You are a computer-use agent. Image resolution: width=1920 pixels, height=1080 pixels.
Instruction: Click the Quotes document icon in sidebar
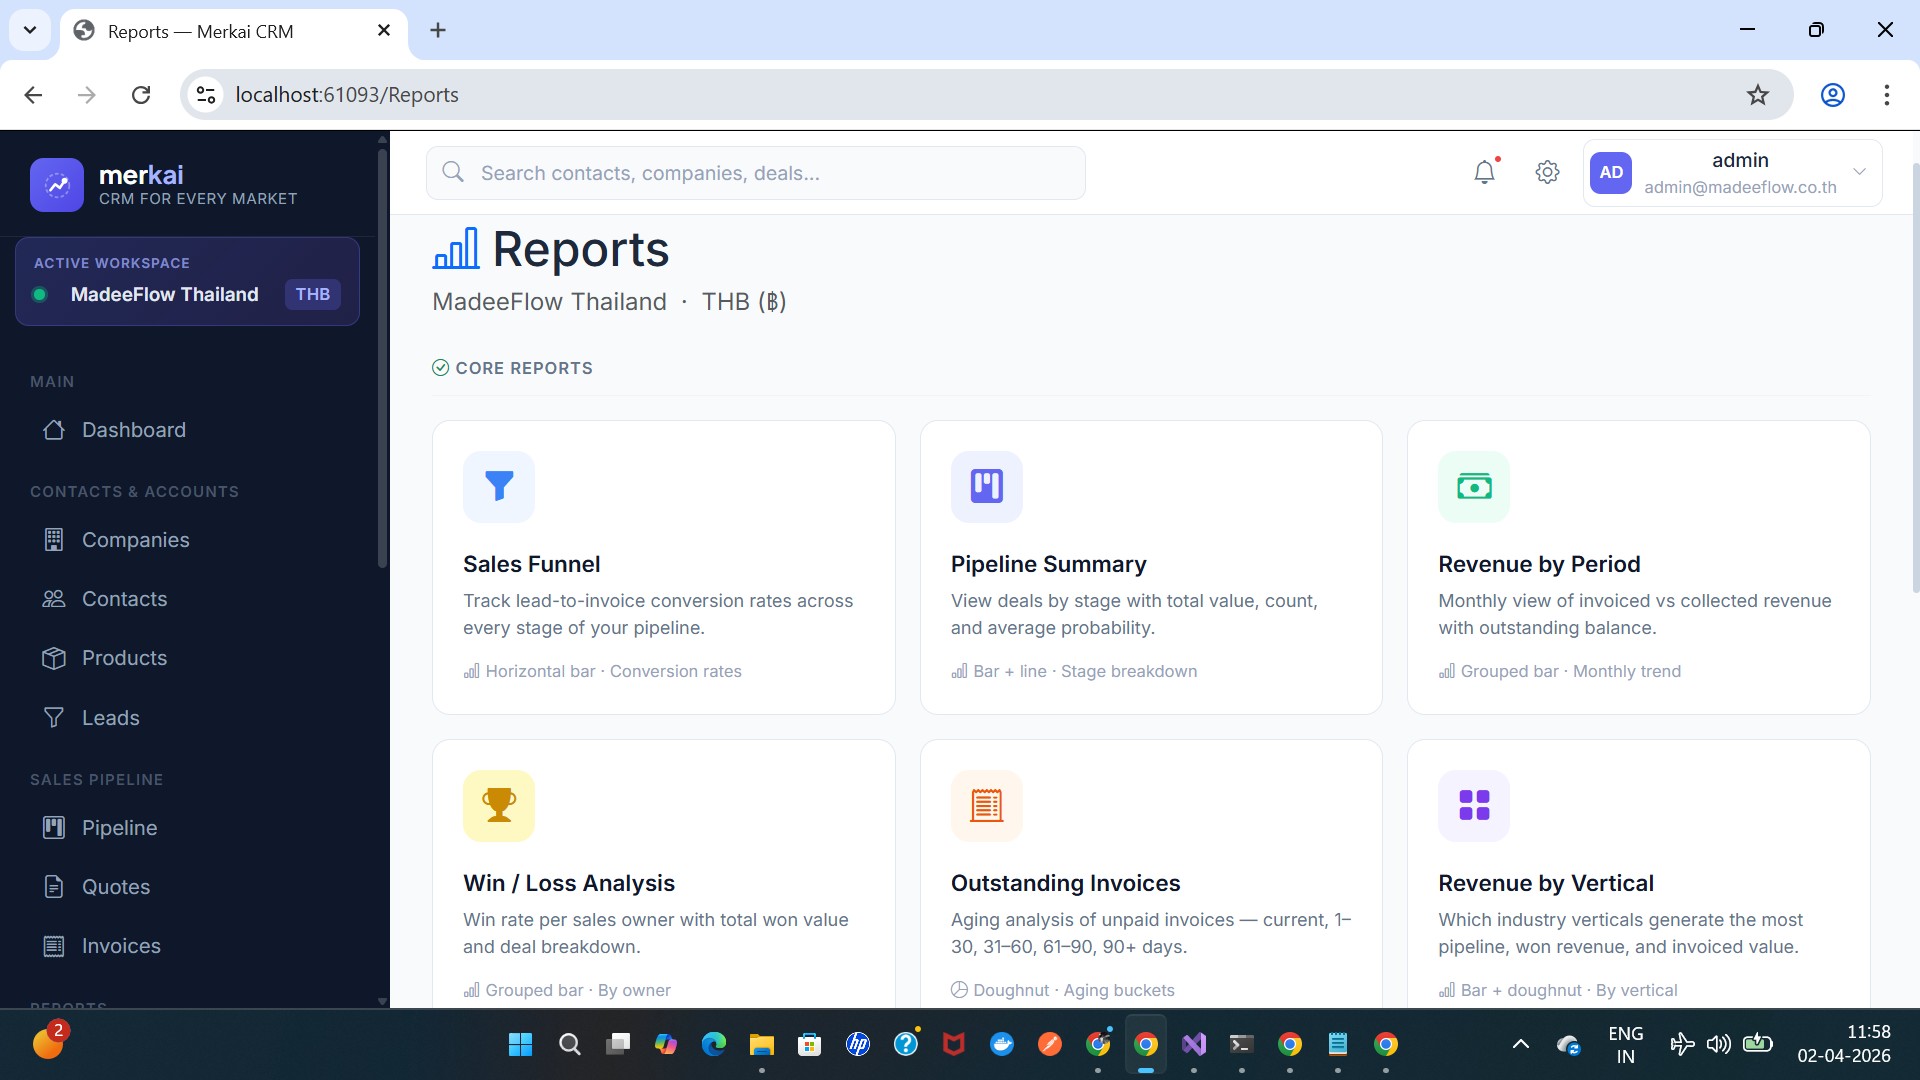click(x=54, y=887)
